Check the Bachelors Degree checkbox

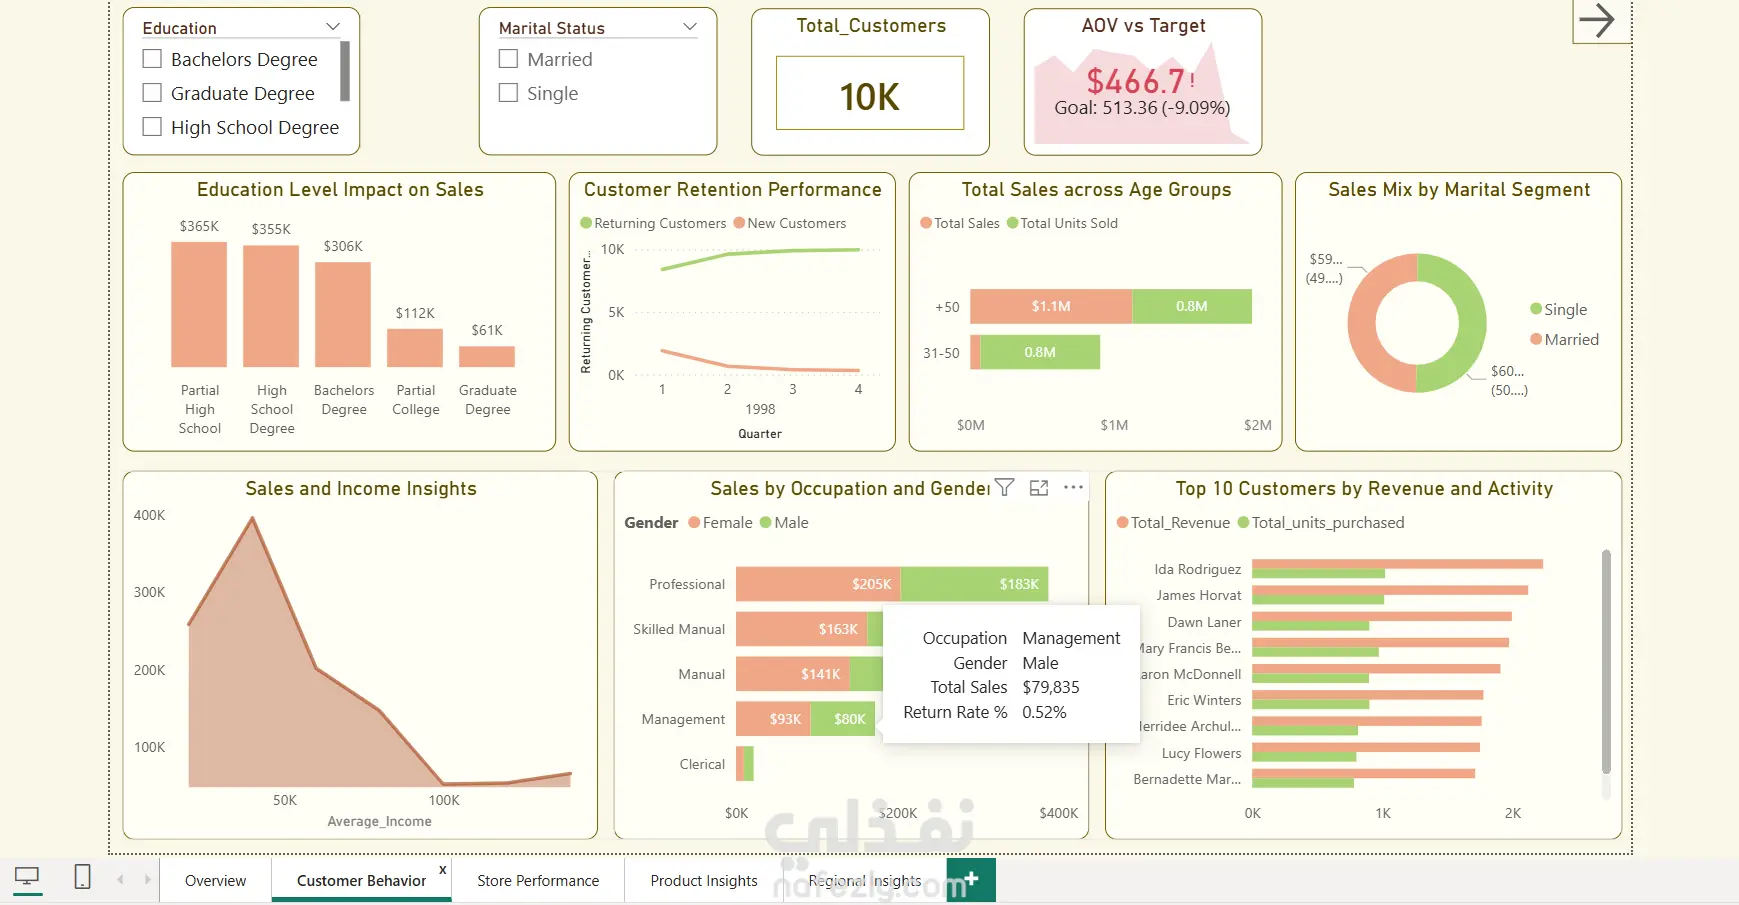tap(152, 59)
